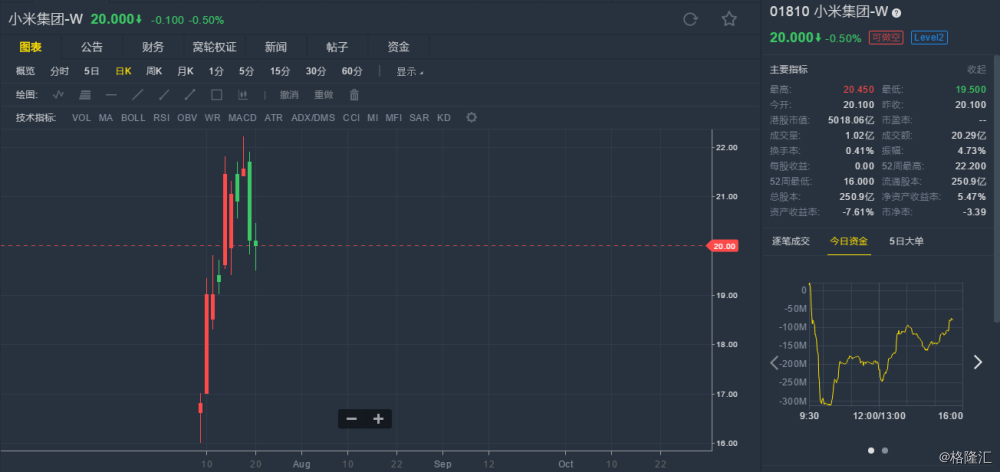The width and height of the screenshot is (1000, 472).
Task: Click the 20.29亿 turnover value
Action: pyautogui.click(x=967, y=135)
